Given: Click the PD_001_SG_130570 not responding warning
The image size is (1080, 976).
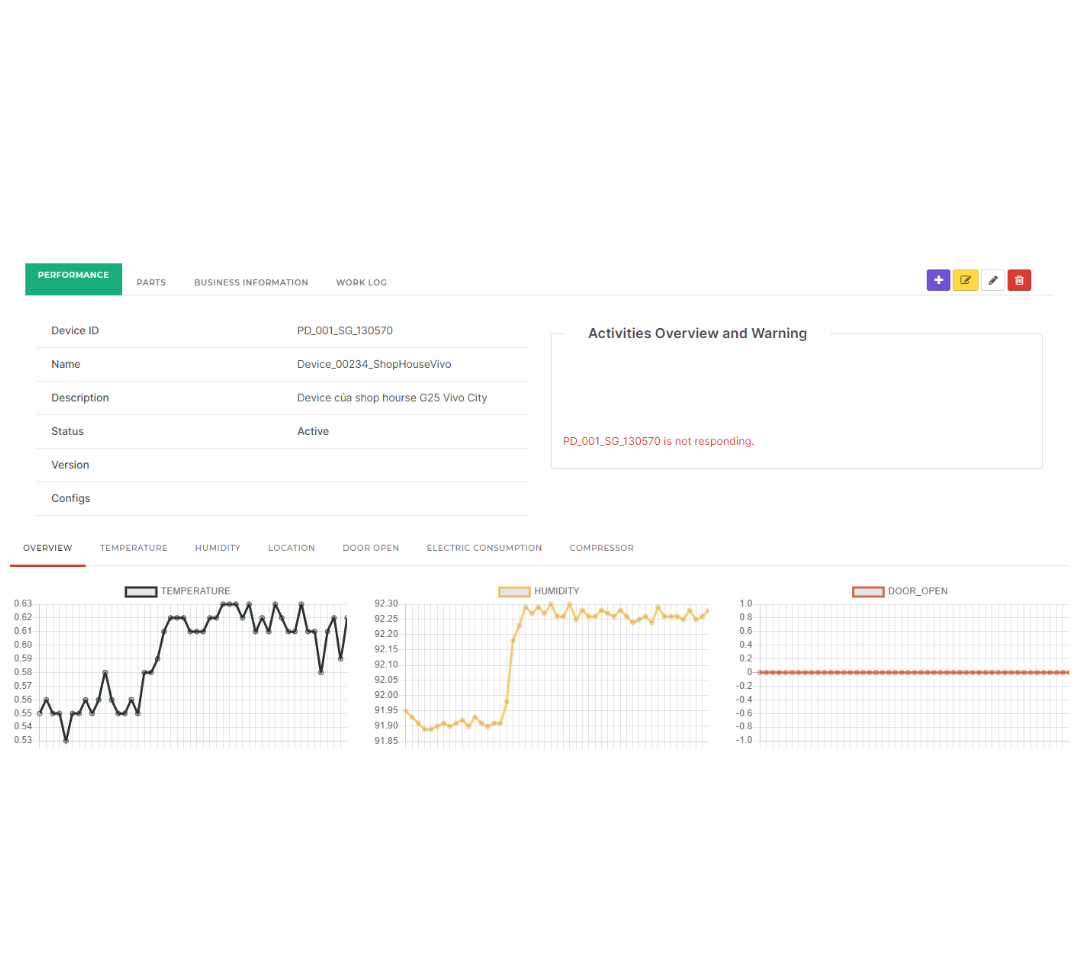Looking at the screenshot, I should [658, 441].
